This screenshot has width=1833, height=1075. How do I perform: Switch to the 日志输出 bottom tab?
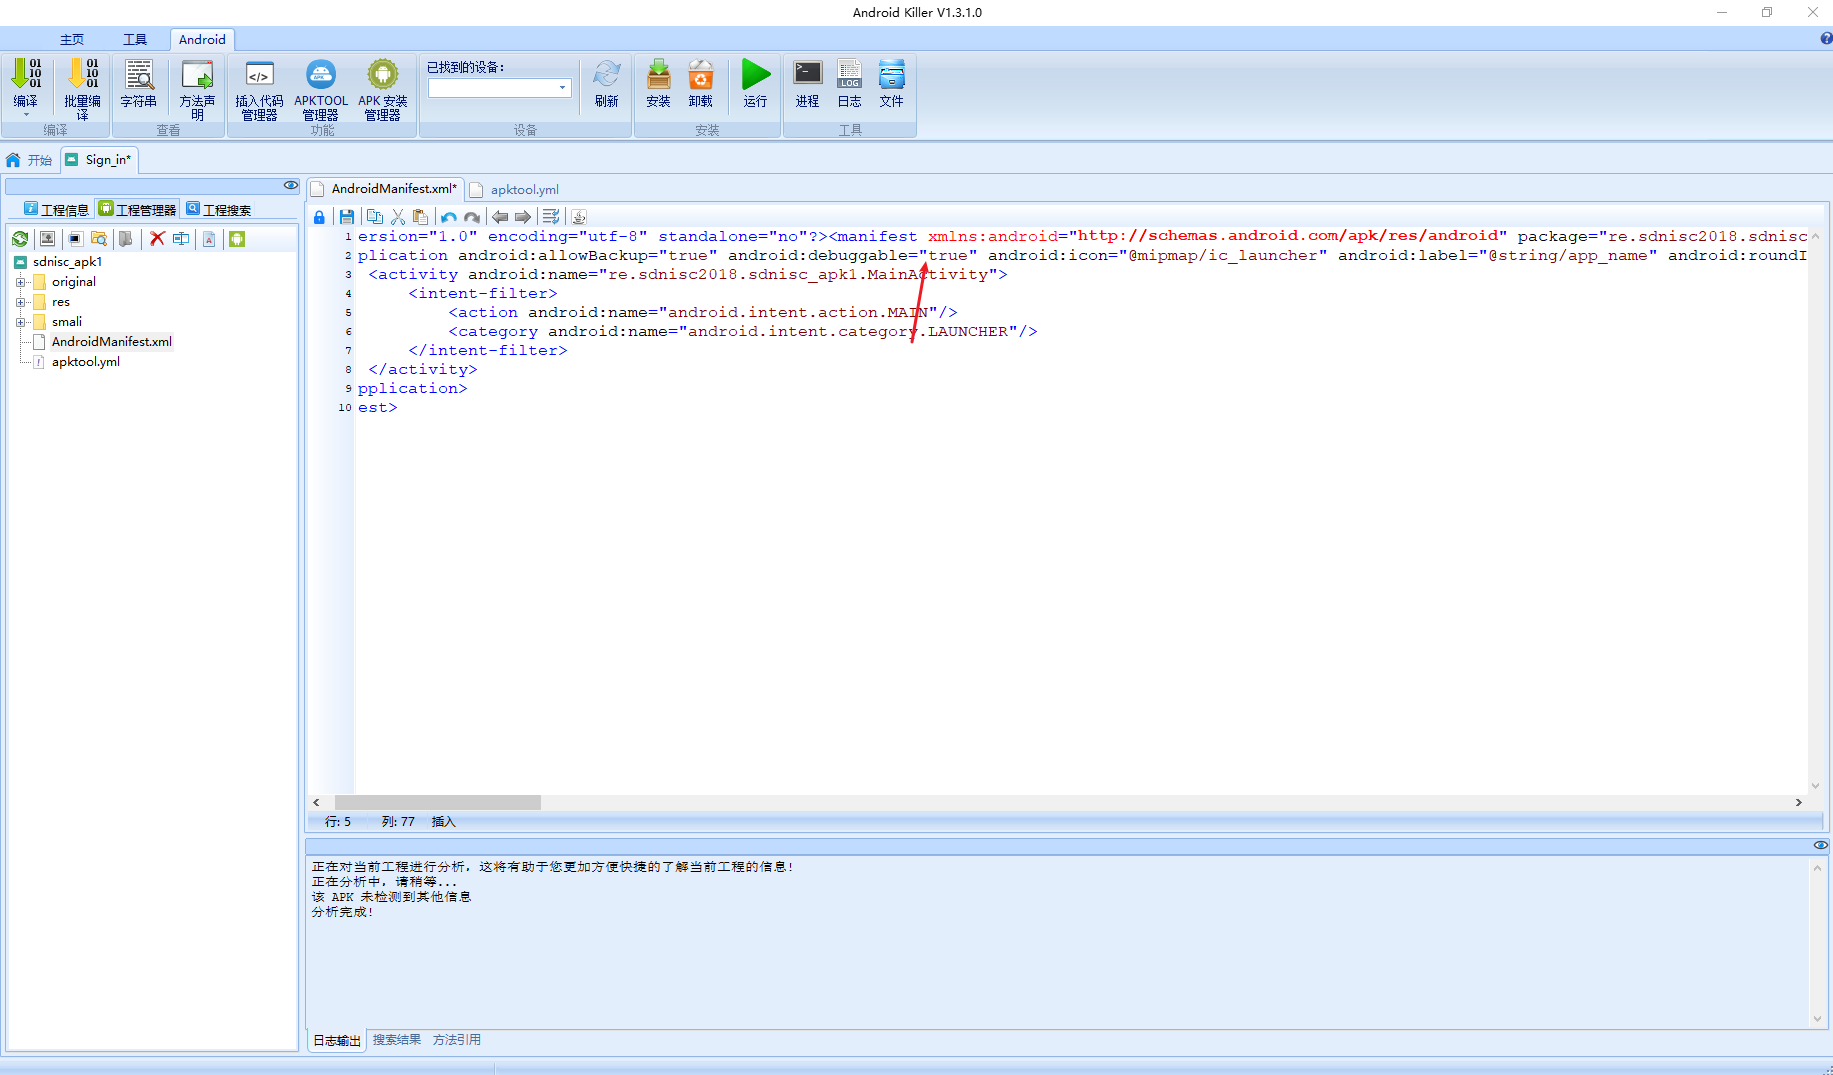click(x=337, y=1041)
